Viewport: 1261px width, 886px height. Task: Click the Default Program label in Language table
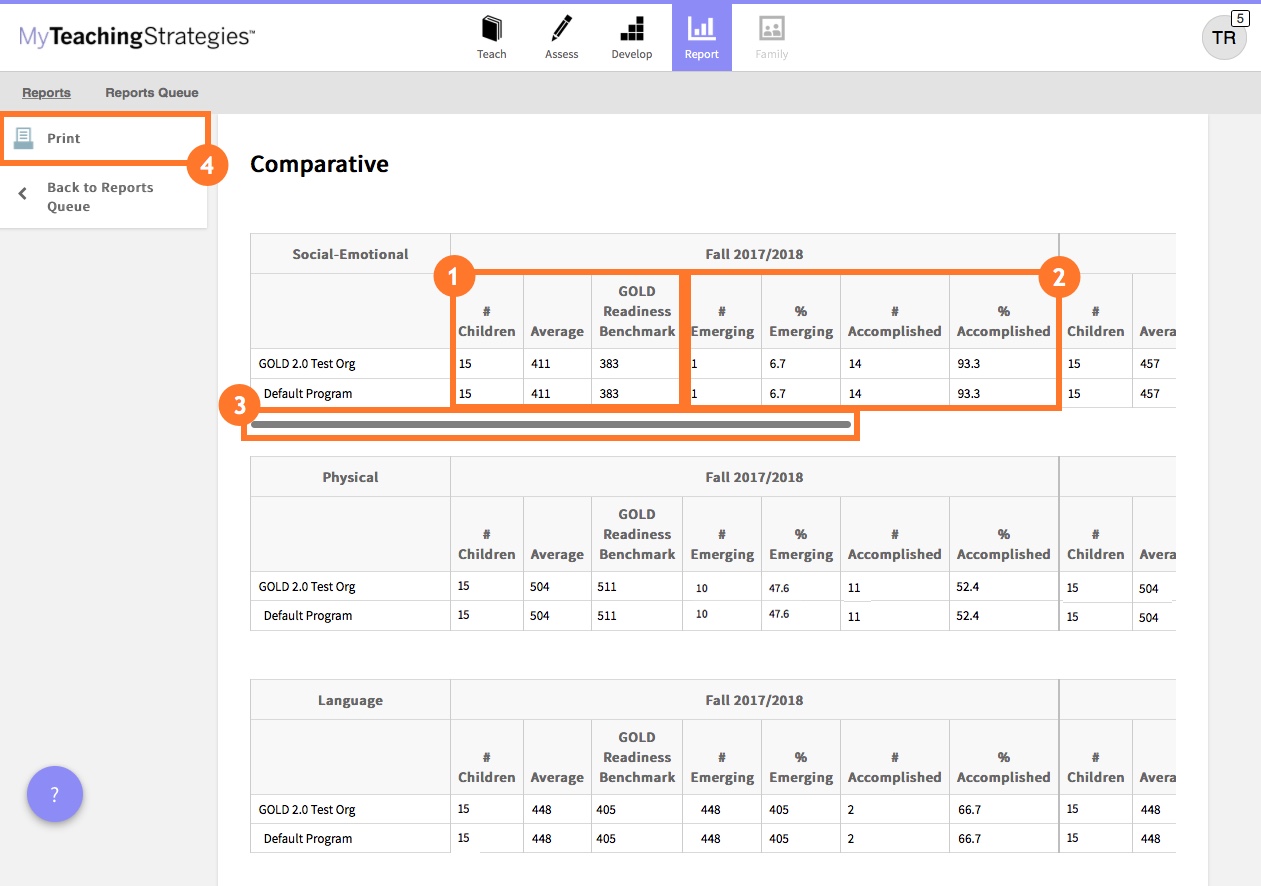coord(306,838)
